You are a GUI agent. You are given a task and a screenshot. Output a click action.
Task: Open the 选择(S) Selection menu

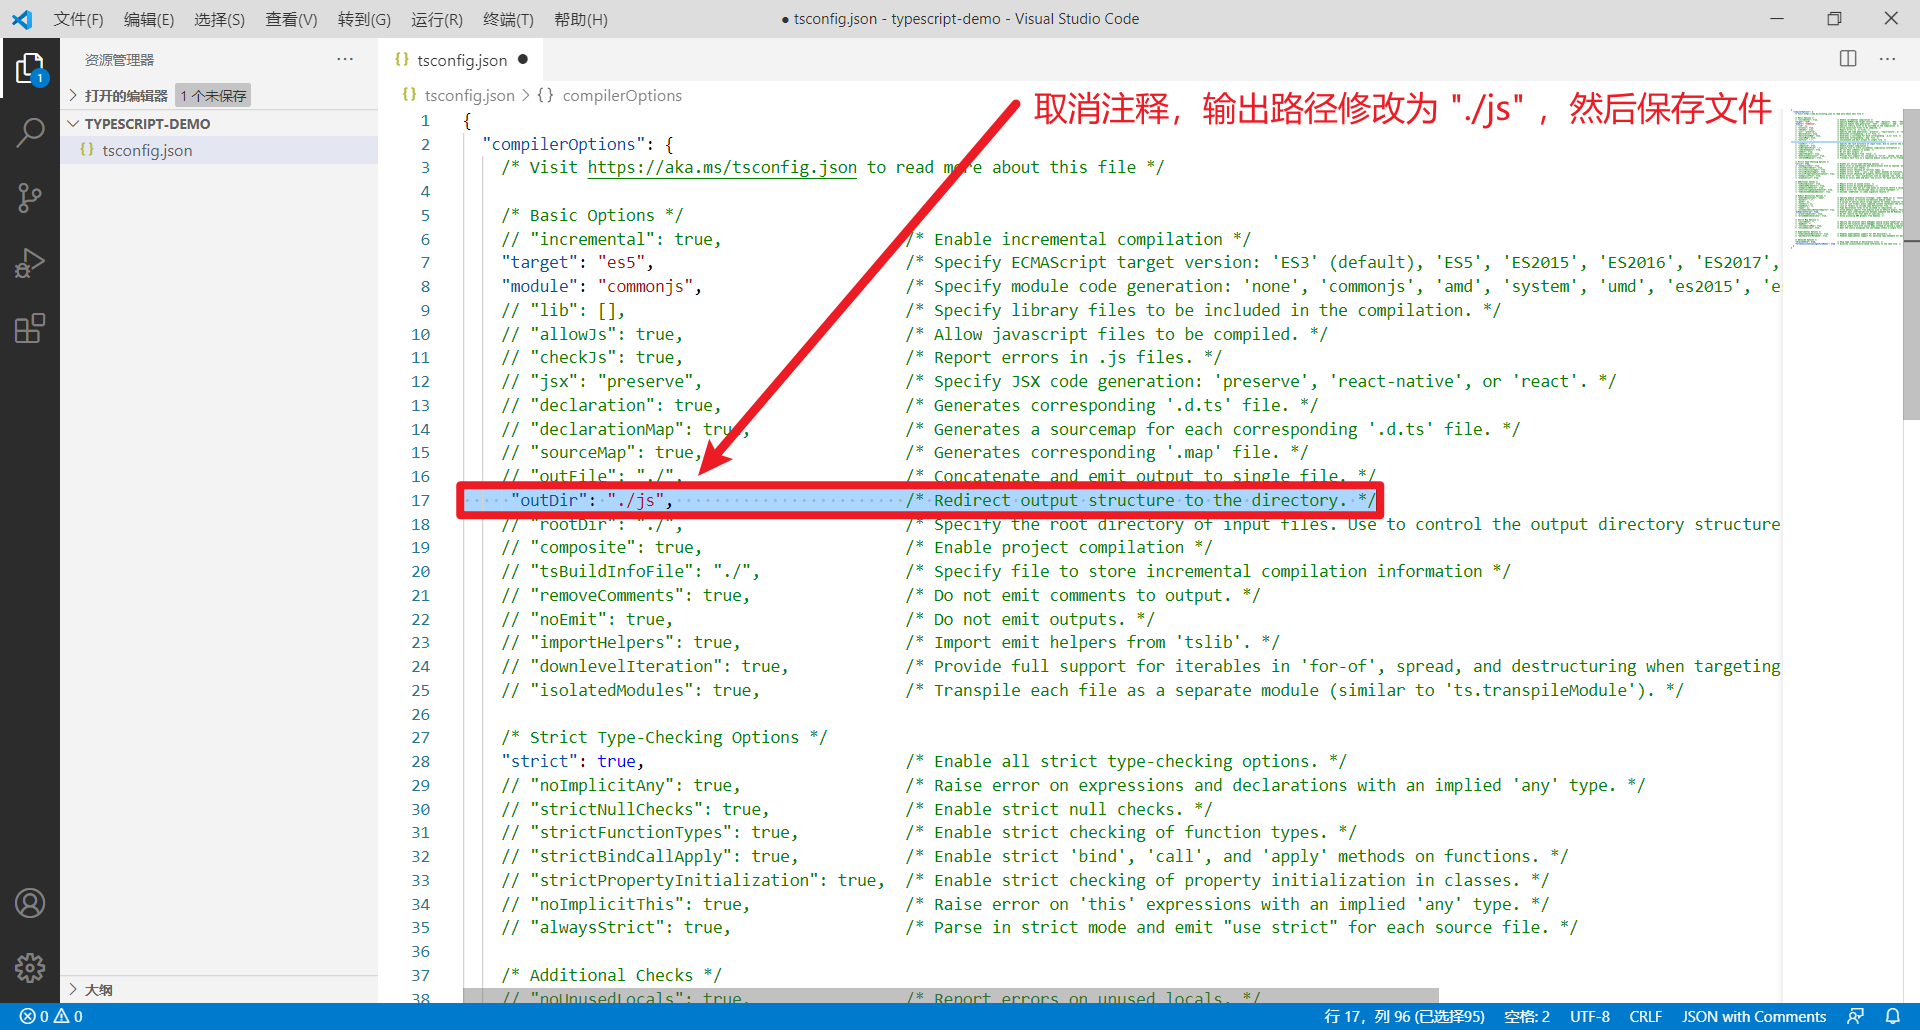coord(219,19)
